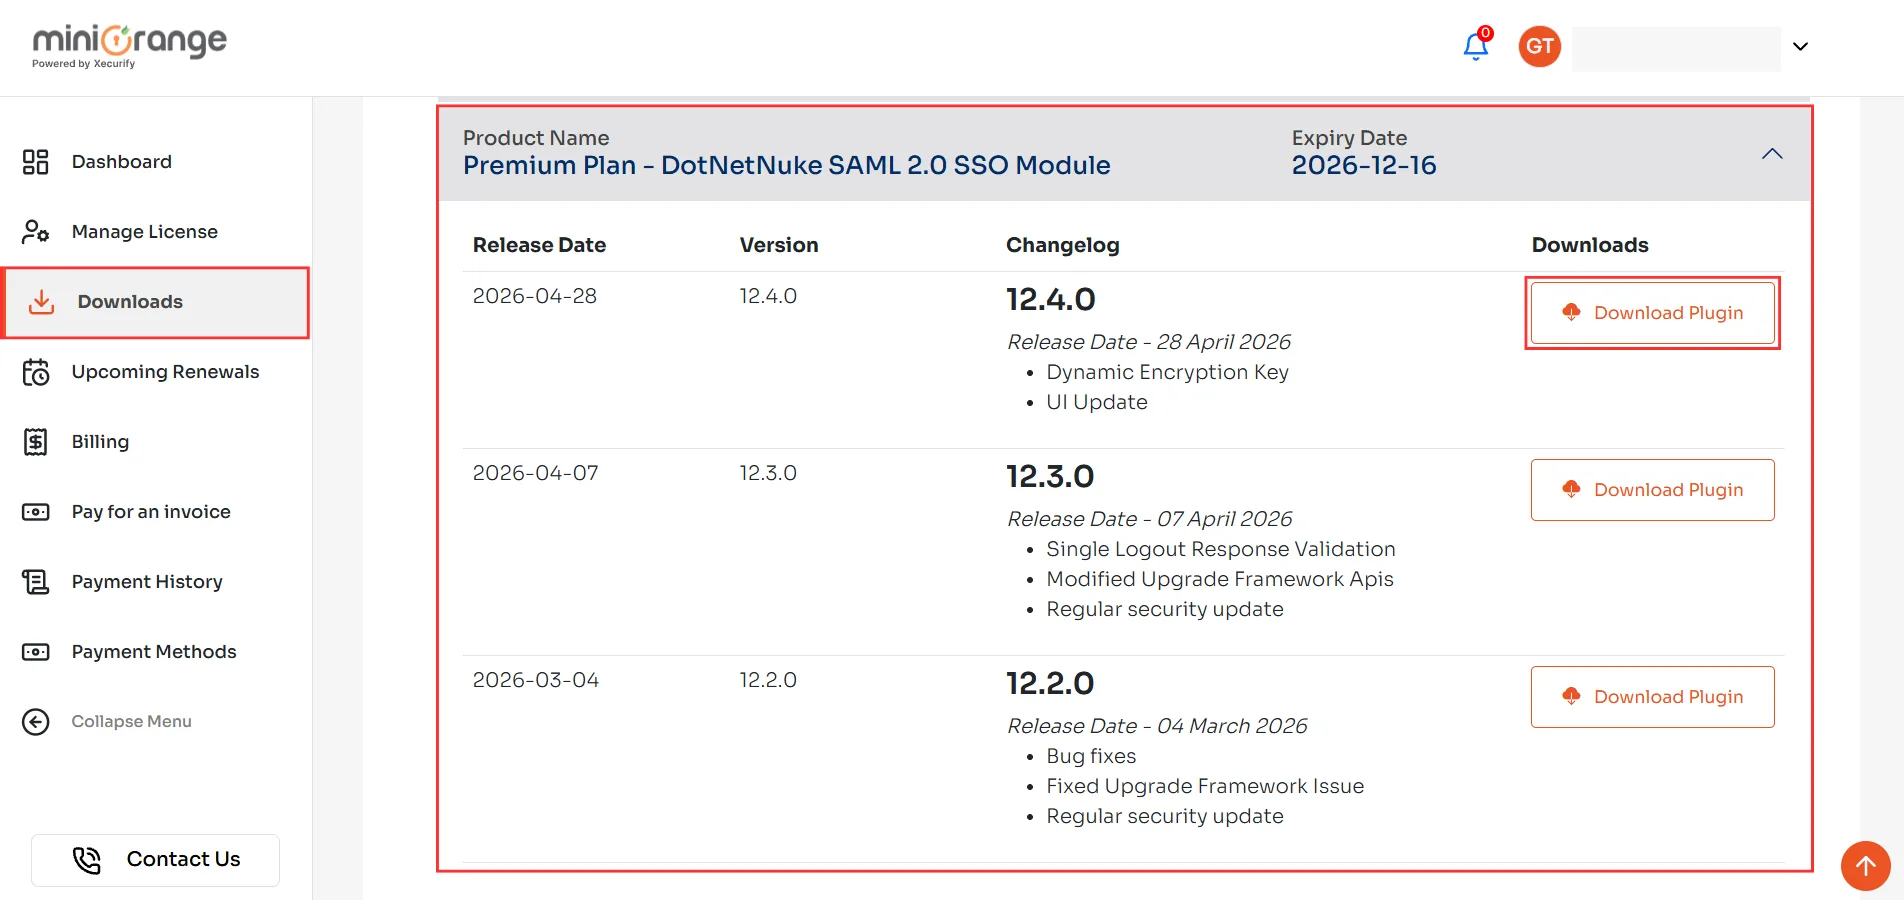Click 'Release Date - 04 March 2026' text

(x=1157, y=726)
